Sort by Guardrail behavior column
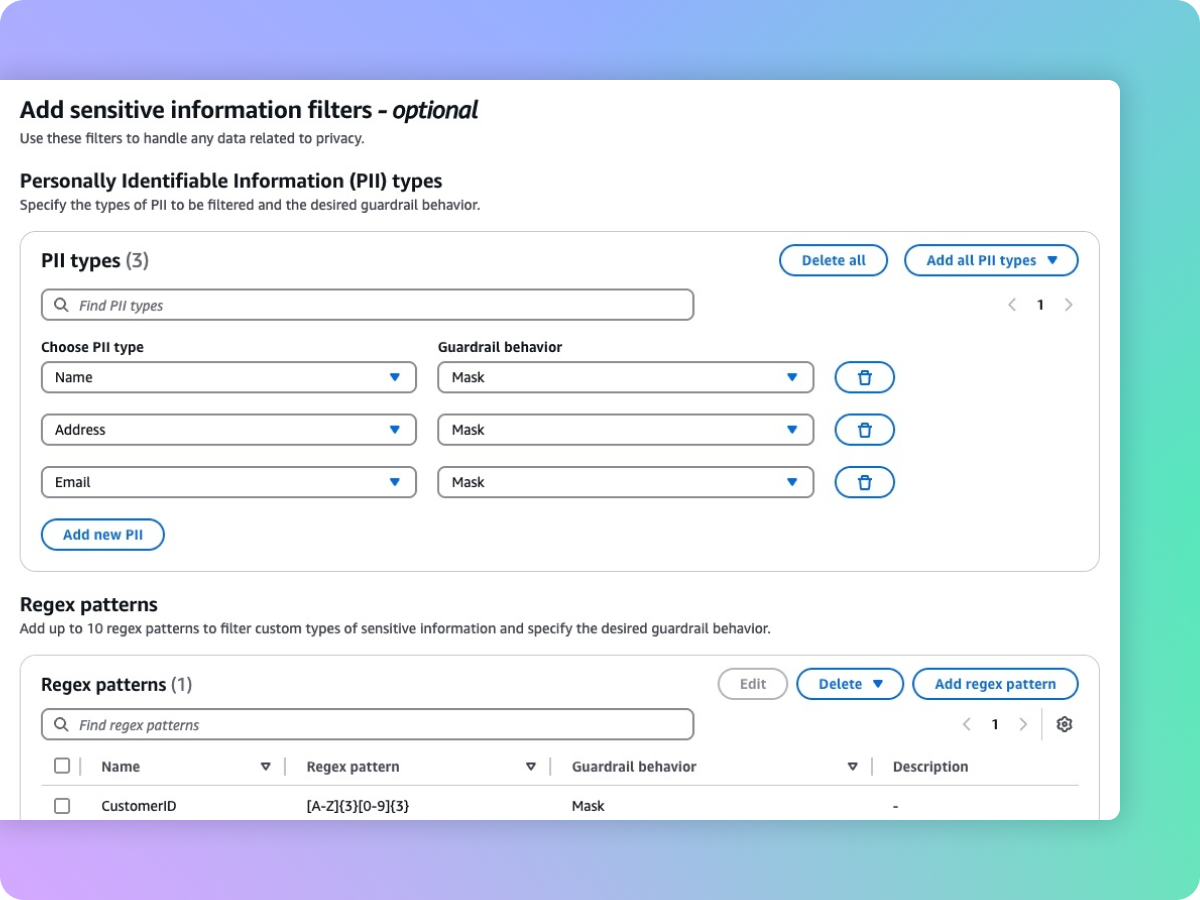Screen dimensions: 1200x900 (x=852, y=767)
